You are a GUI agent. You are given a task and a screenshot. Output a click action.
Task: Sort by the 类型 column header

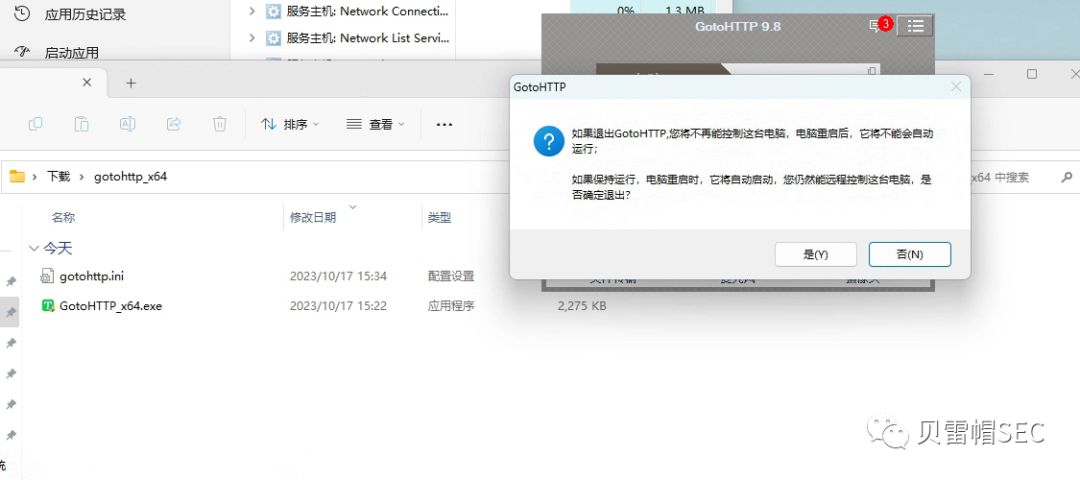[x=439, y=218]
